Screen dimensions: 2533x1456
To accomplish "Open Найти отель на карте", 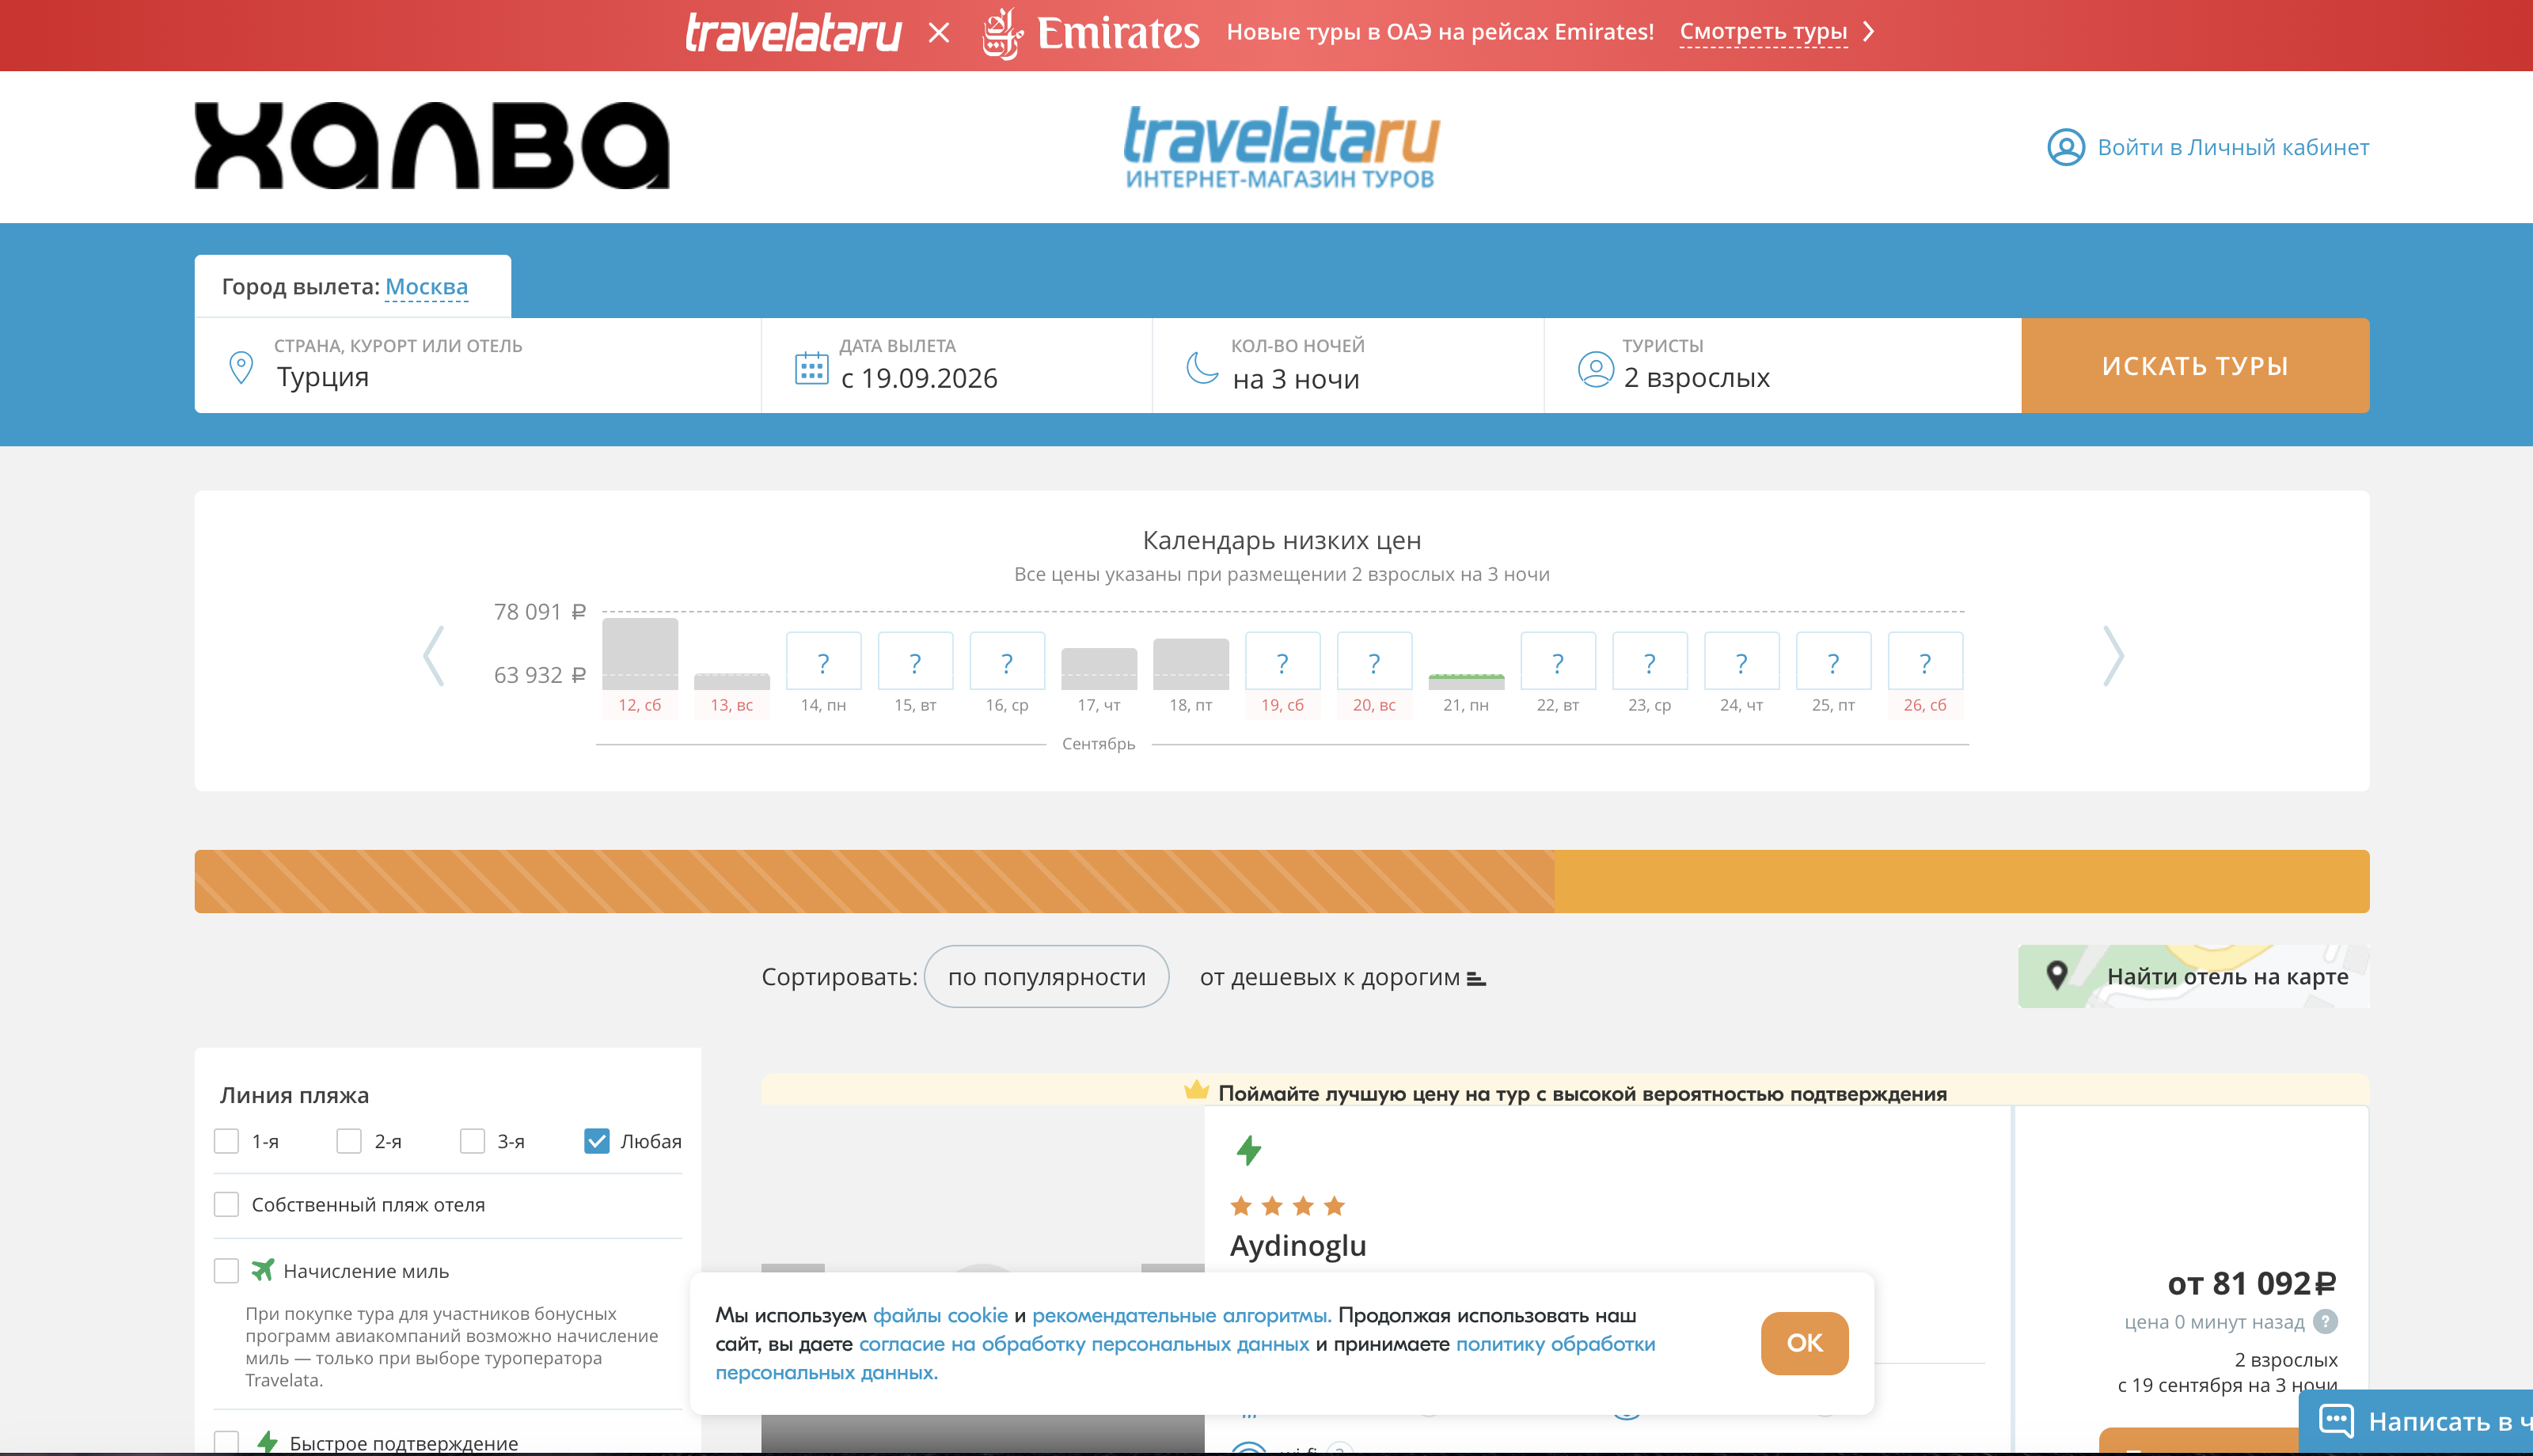I will click(x=2193, y=976).
